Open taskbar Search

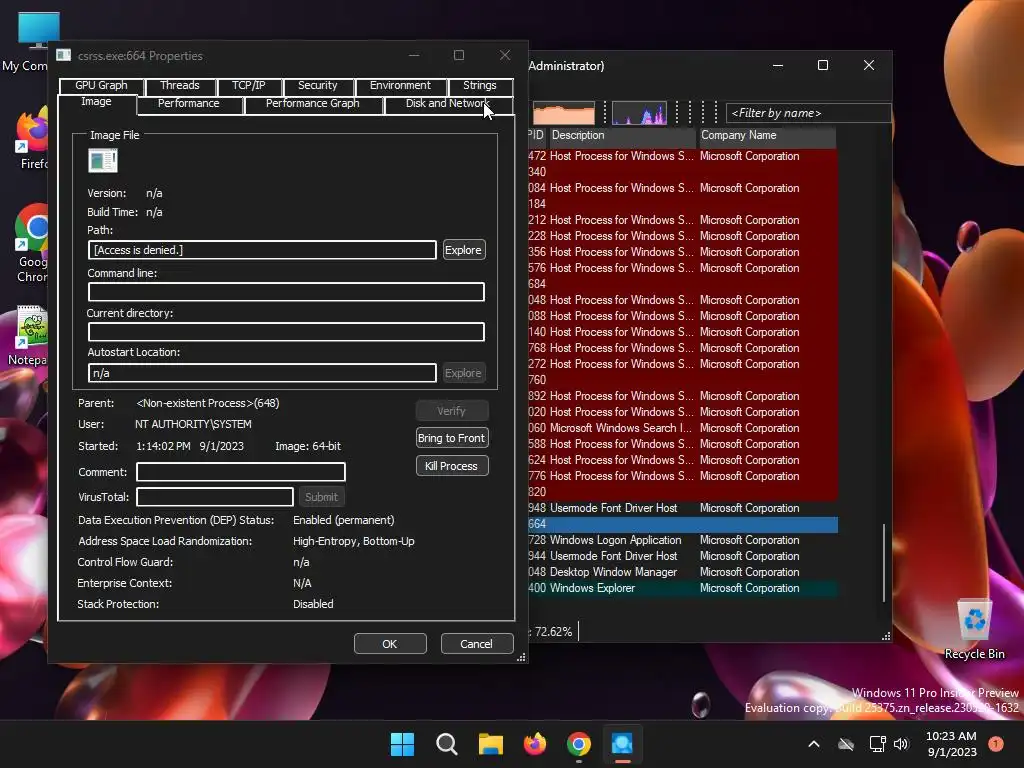point(447,744)
